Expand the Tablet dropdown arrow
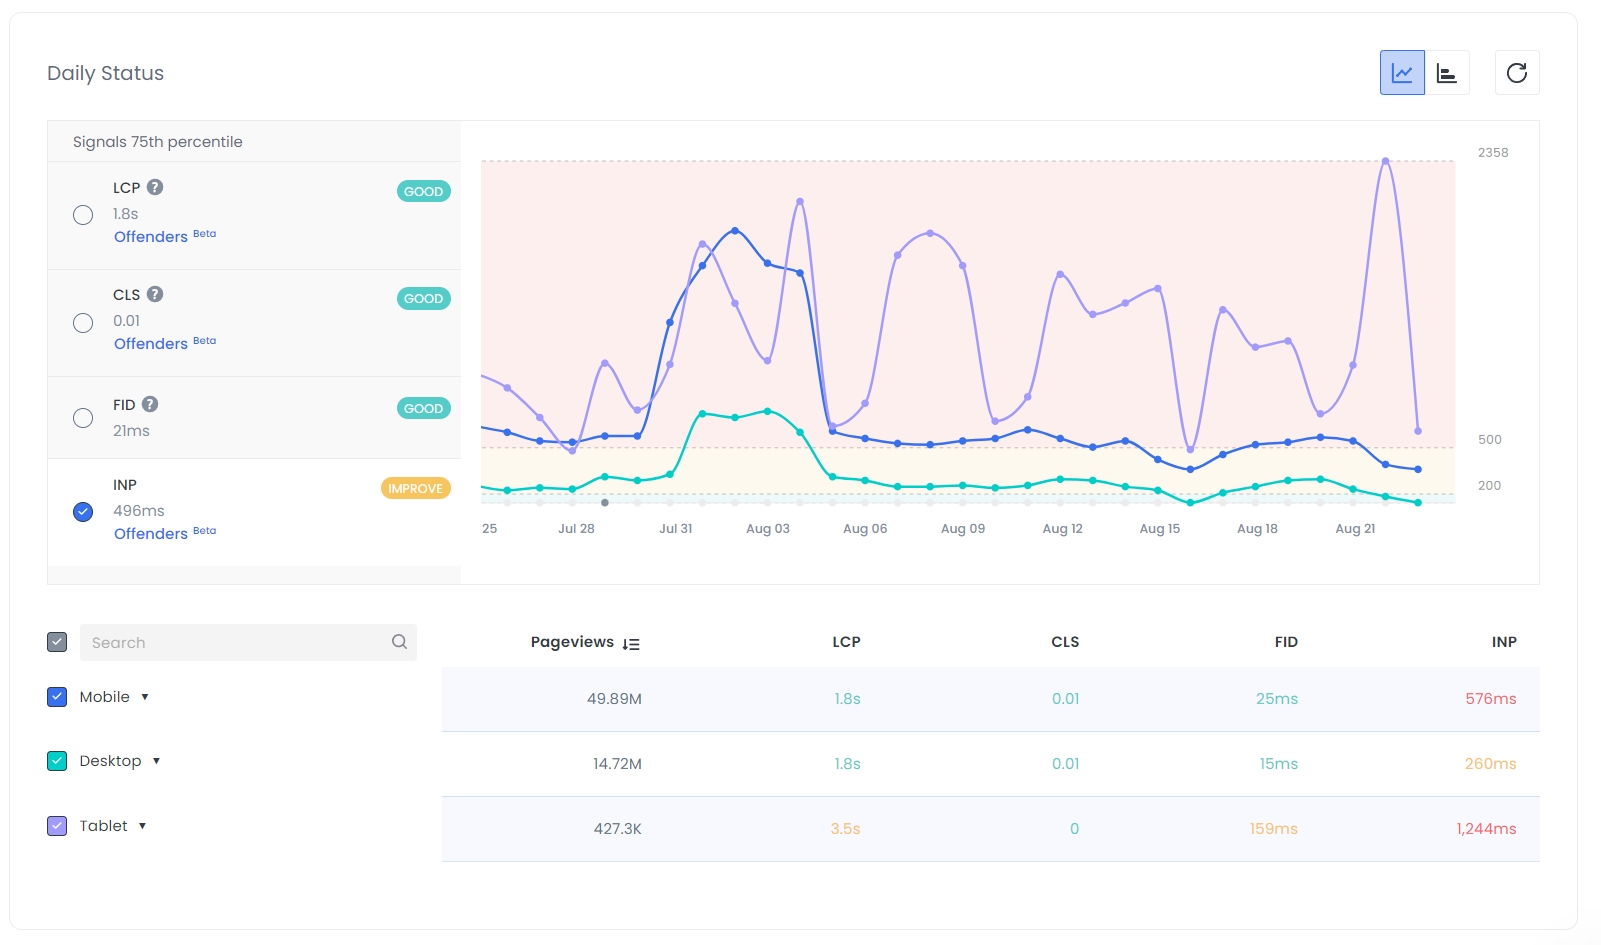Screen dimensions: 1601x945 click(143, 826)
